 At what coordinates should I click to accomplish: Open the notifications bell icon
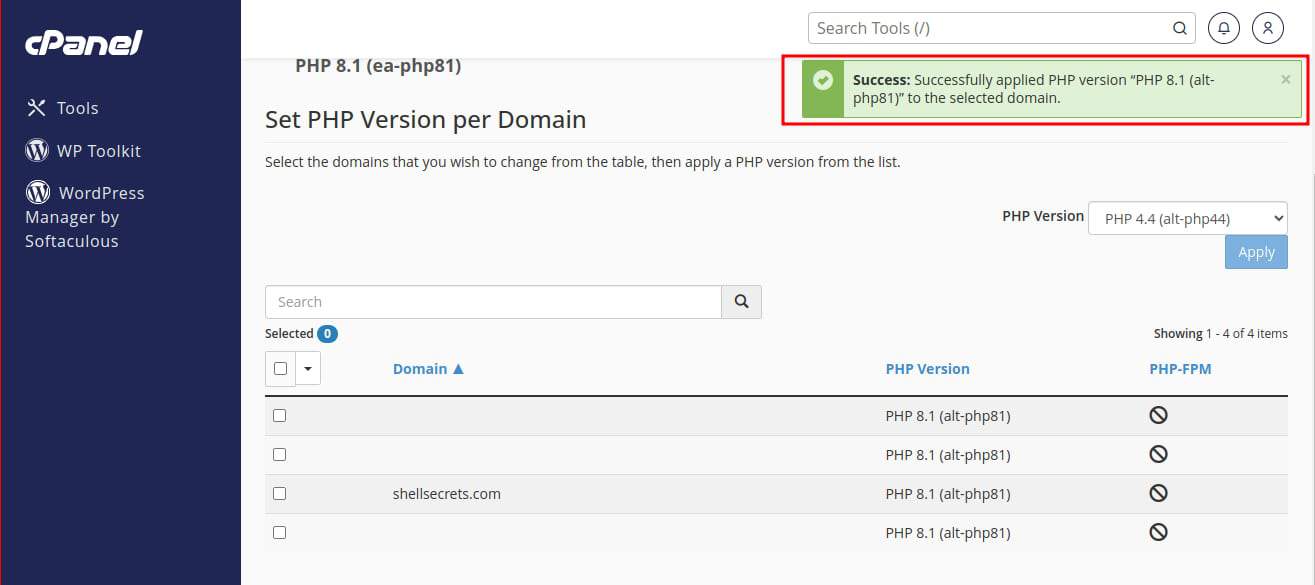(1223, 28)
